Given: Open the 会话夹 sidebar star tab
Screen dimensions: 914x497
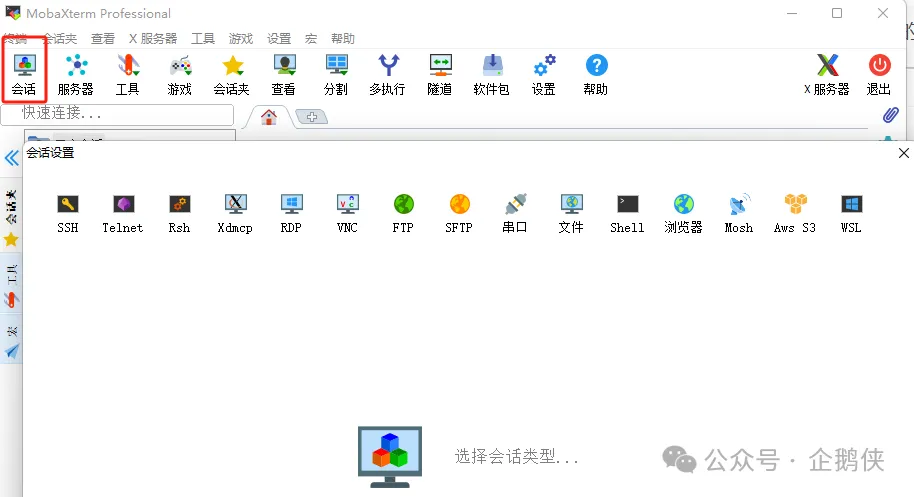Looking at the screenshot, I should 11,218.
